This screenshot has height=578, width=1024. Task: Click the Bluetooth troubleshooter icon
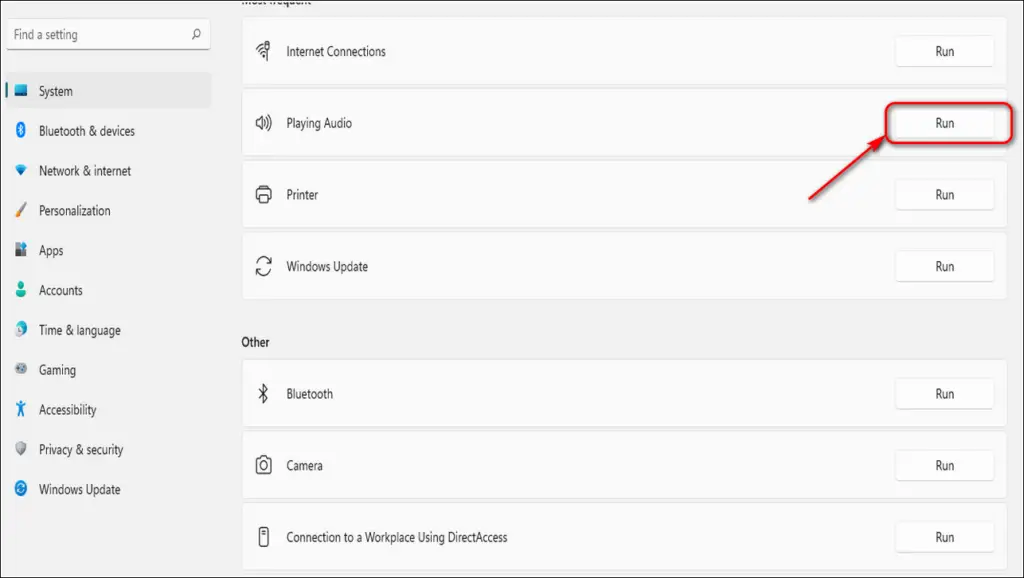[265, 393]
